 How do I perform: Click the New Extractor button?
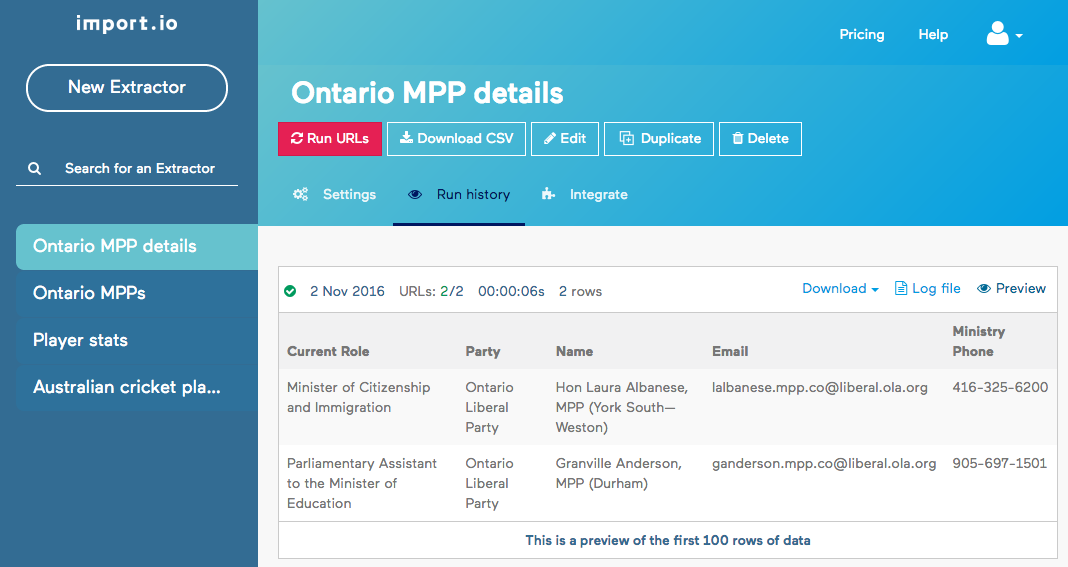[127, 87]
